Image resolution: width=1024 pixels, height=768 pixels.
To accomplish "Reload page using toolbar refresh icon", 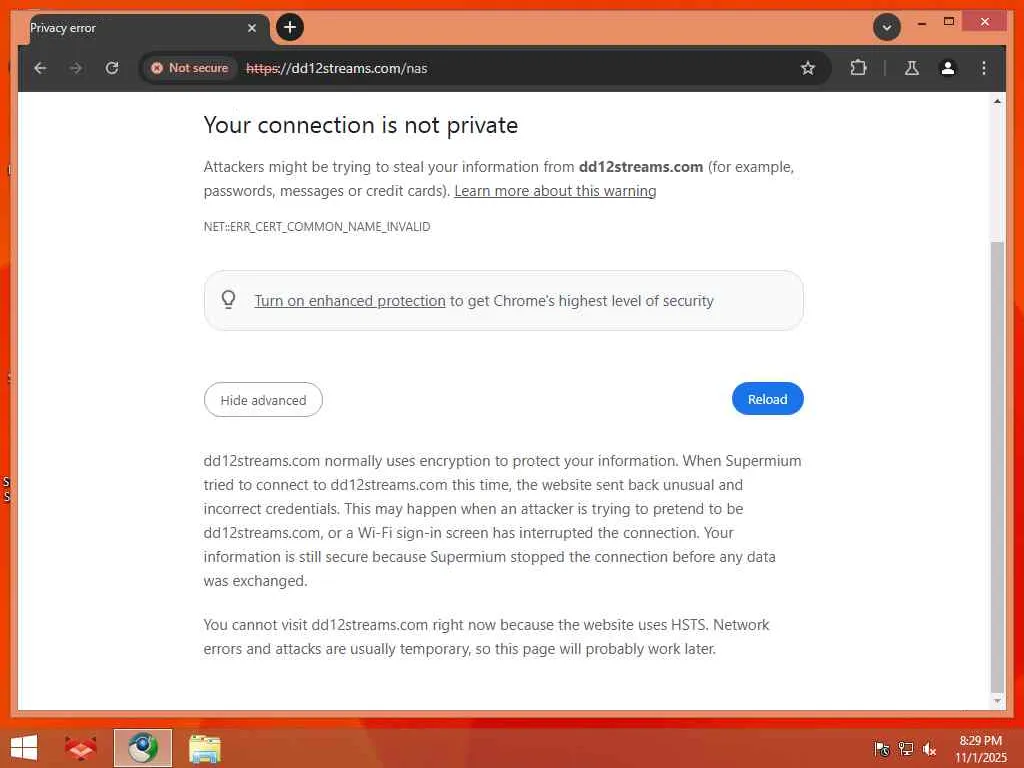I will [112, 68].
